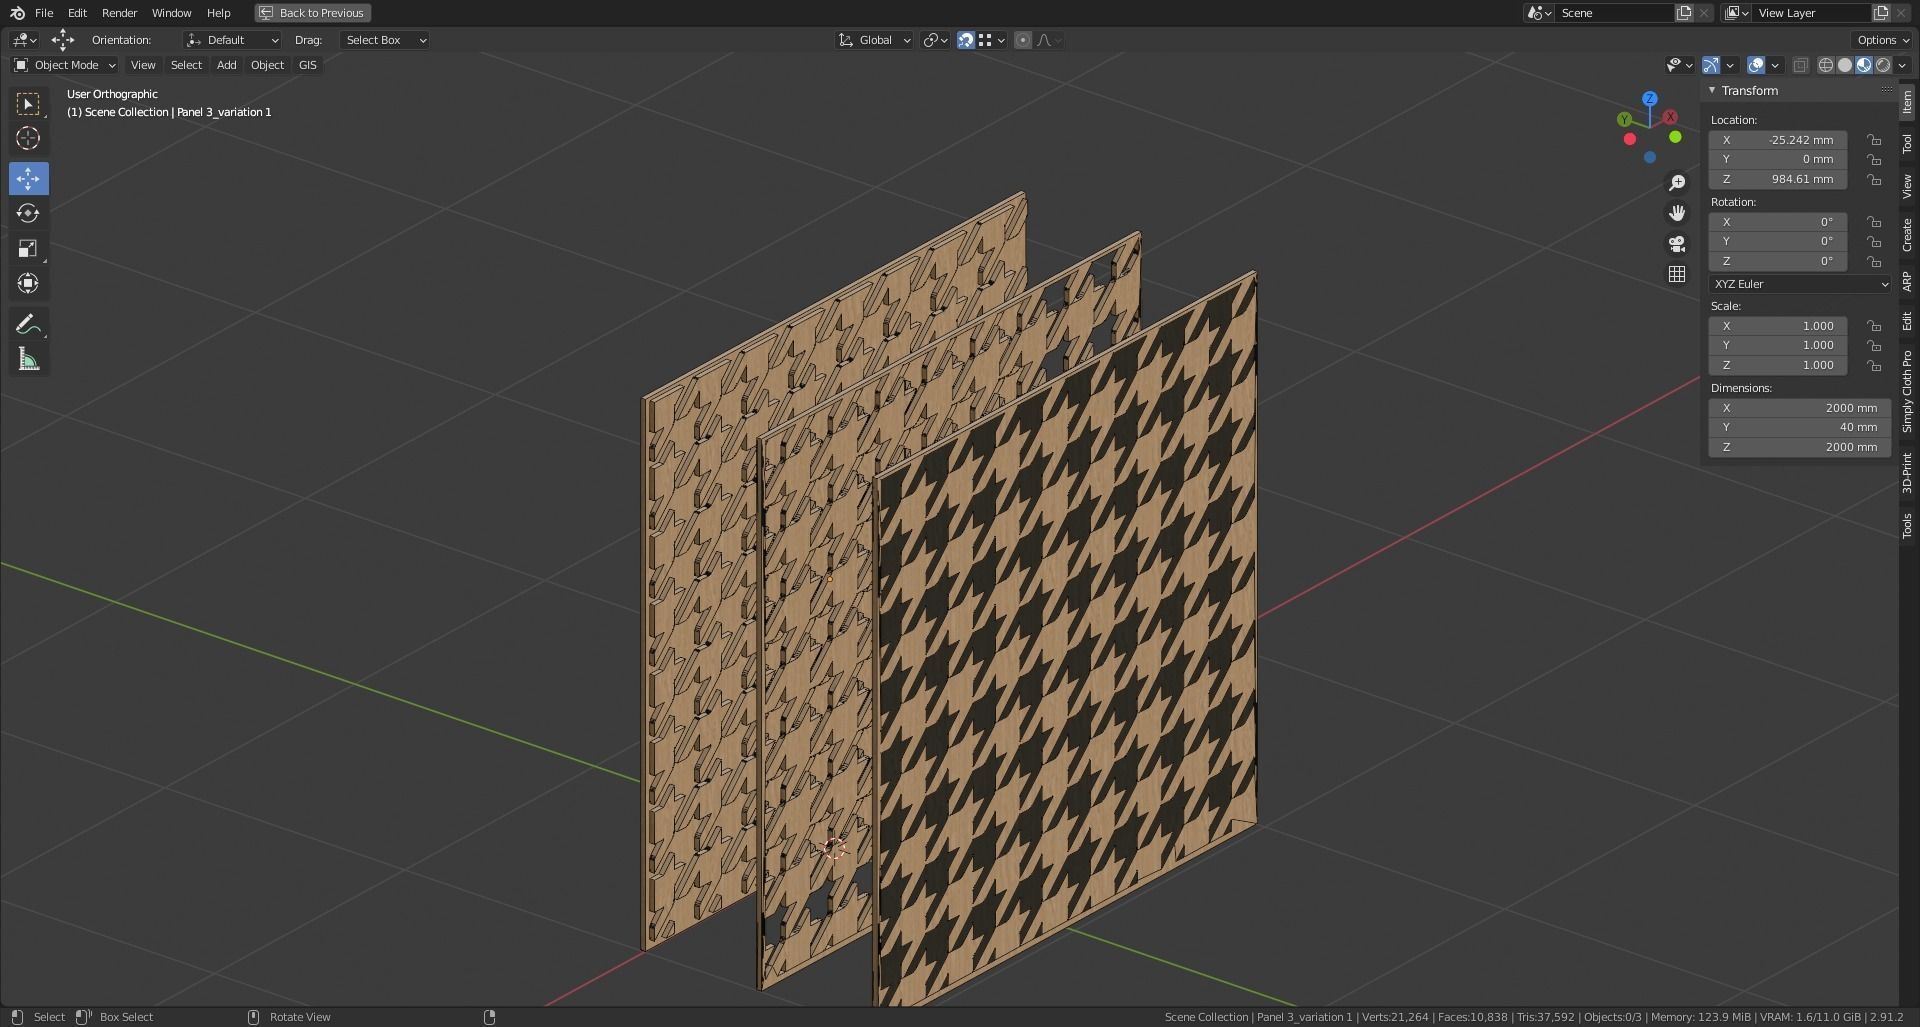Open the ARP sidebar tab
Viewport: 1920px width, 1027px height.
[1907, 281]
